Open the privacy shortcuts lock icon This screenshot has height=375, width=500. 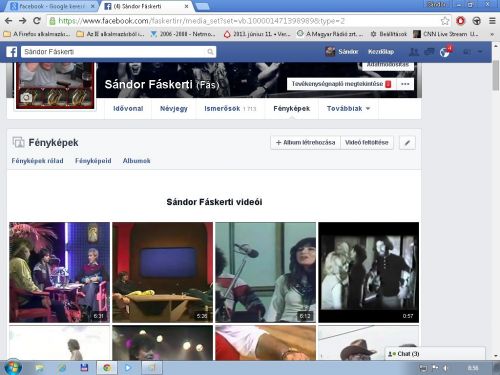tap(467, 52)
